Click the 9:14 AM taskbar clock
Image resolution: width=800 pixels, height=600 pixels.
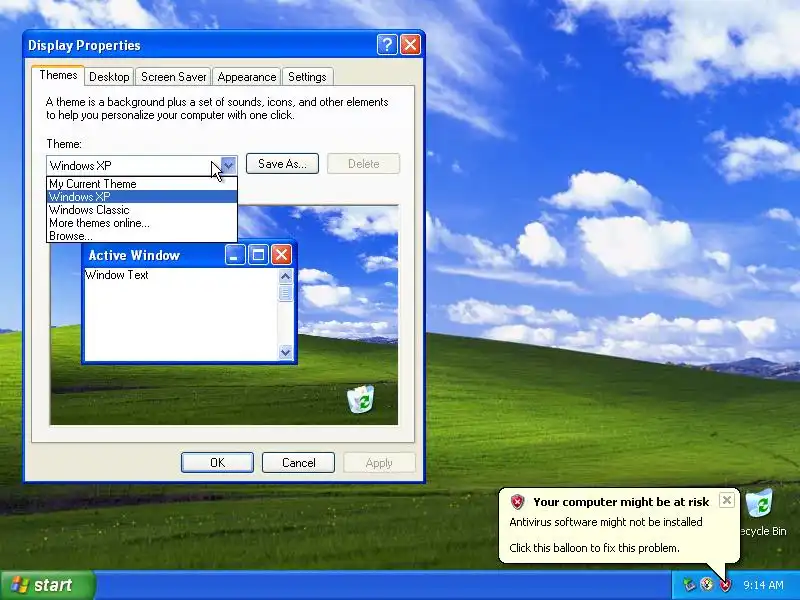pos(763,585)
